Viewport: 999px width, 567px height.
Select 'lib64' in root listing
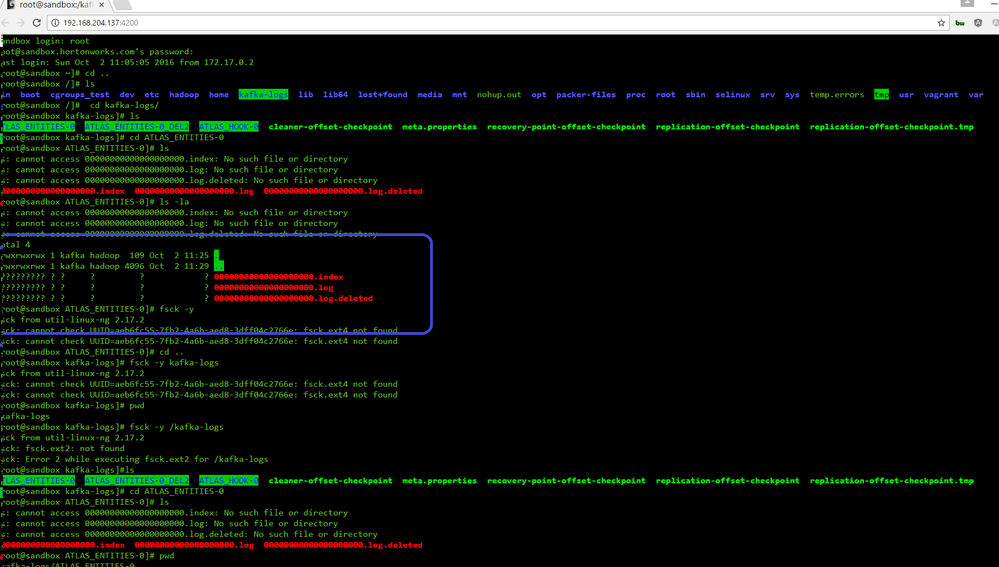[335, 94]
